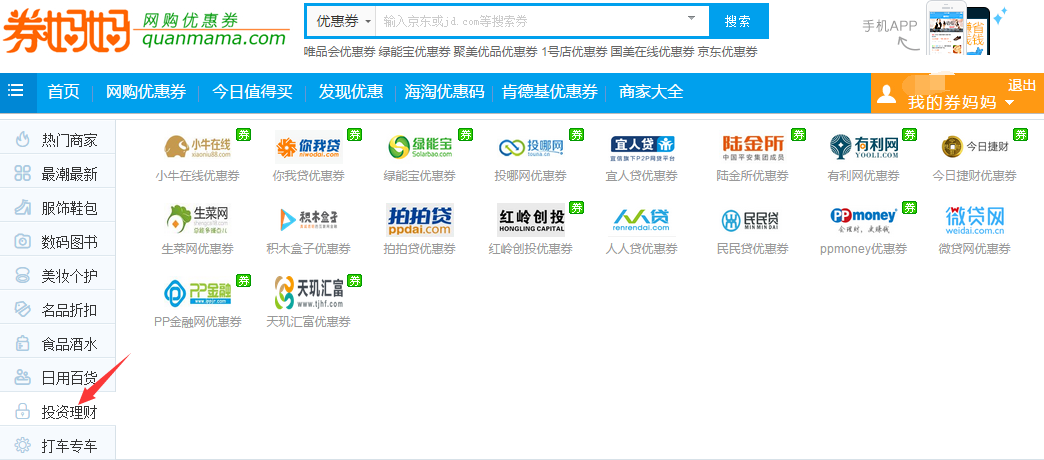
Task: Open the 绿能宝 Solarbao logo
Action: click(x=420, y=146)
